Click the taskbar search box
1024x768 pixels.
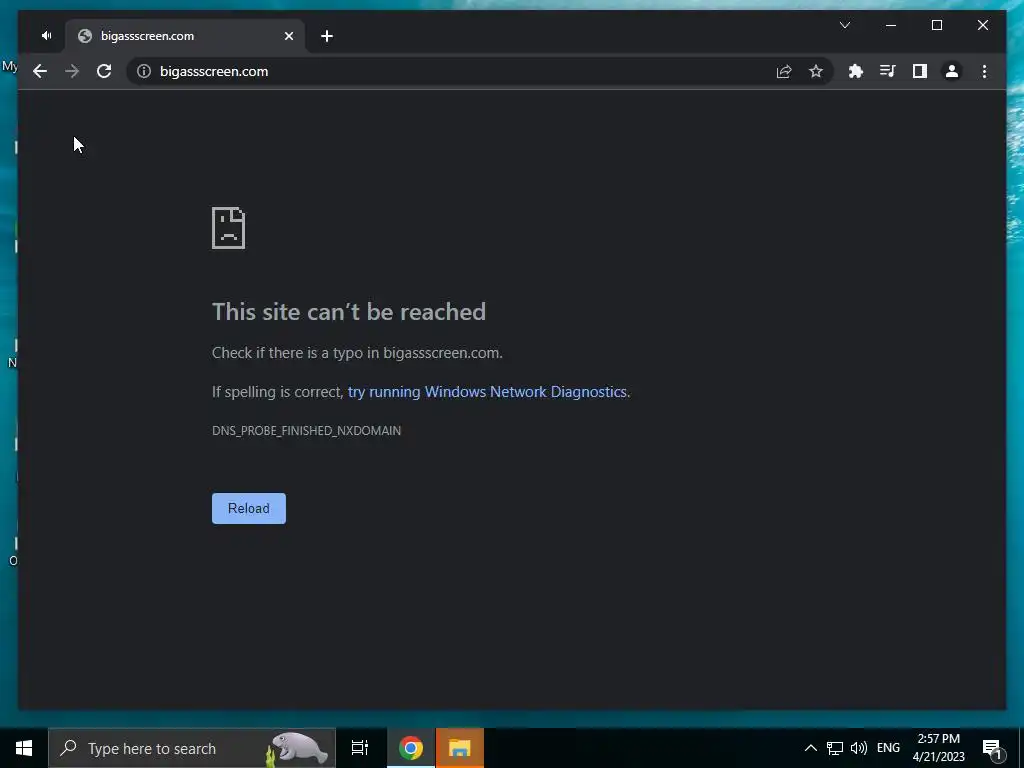coord(192,748)
